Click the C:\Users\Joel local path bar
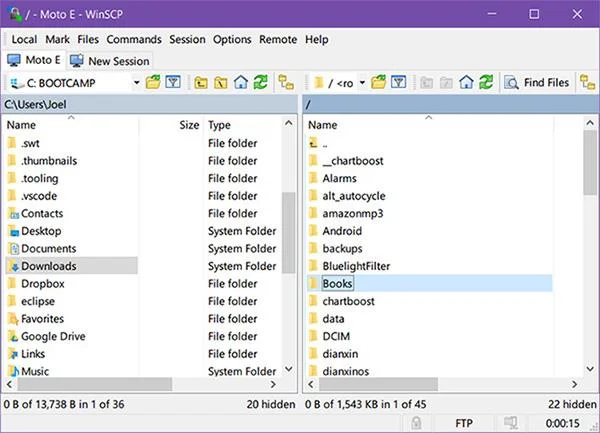 149,104
